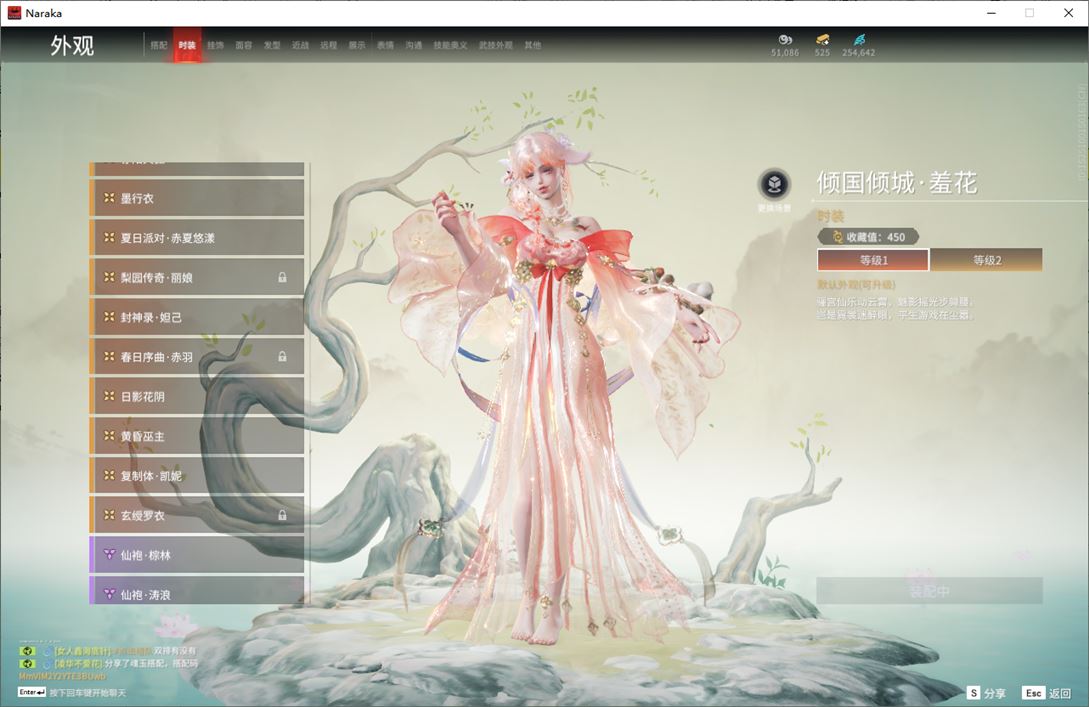Choose the 黄昏巫主 outfit
This screenshot has height=707, width=1089.
pos(197,435)
